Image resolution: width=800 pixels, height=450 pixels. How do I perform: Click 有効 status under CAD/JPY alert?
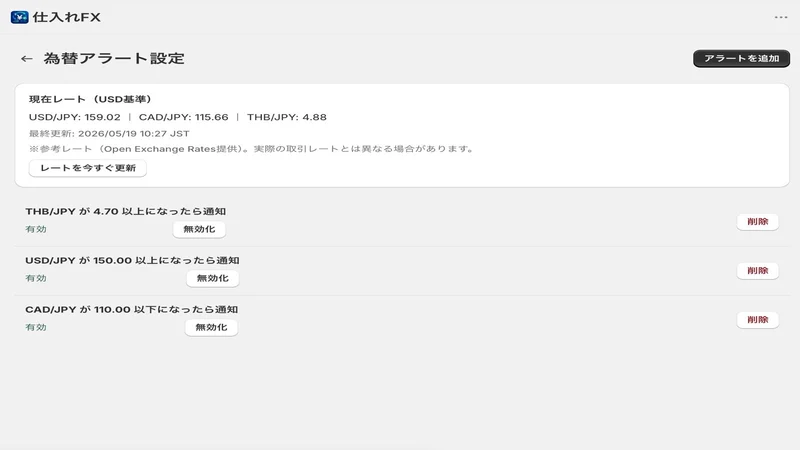coord(36,327)
